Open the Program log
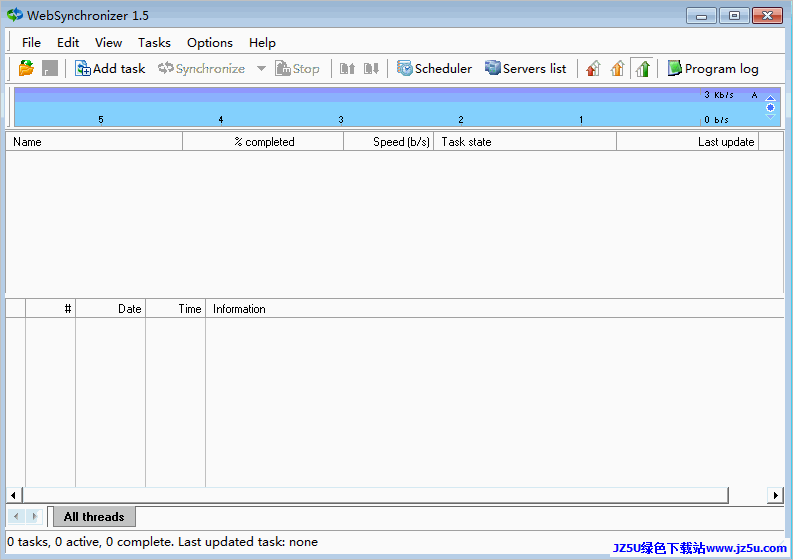 [x=713, y=68]
